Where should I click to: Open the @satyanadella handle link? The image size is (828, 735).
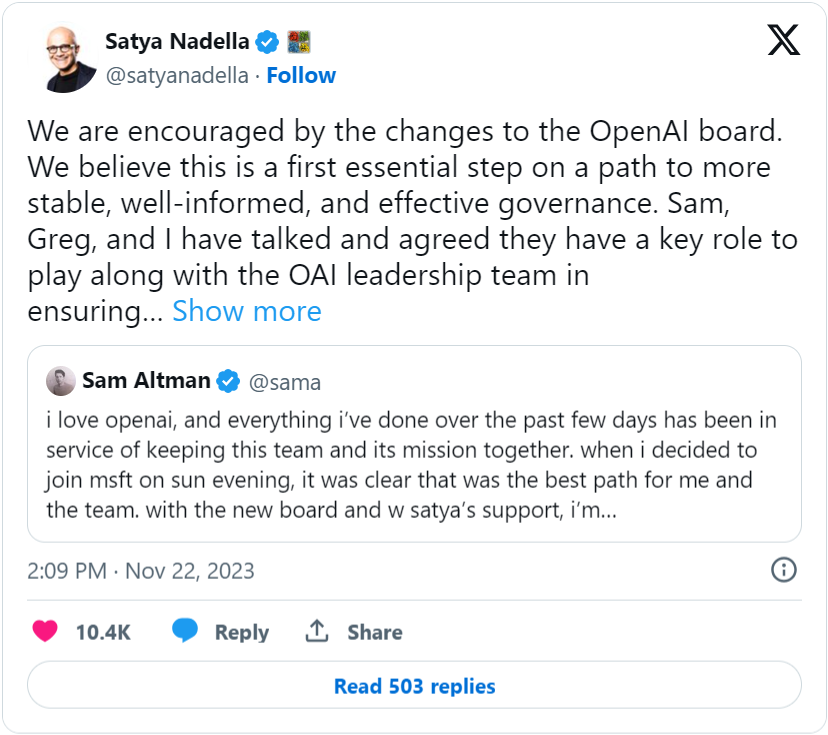177,76
